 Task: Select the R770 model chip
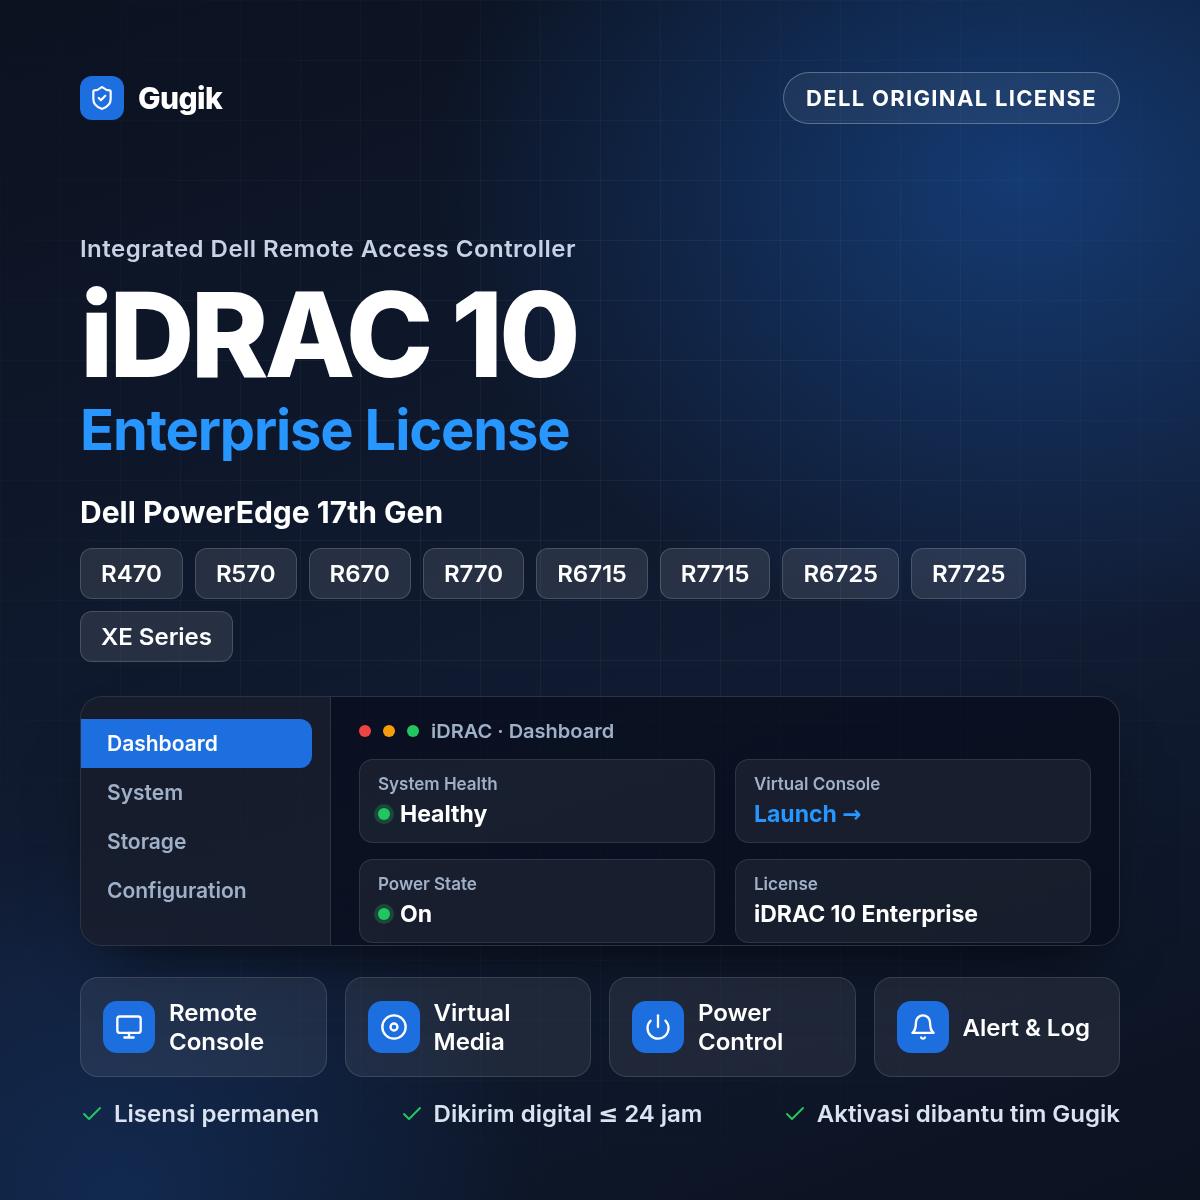(473, 573)
